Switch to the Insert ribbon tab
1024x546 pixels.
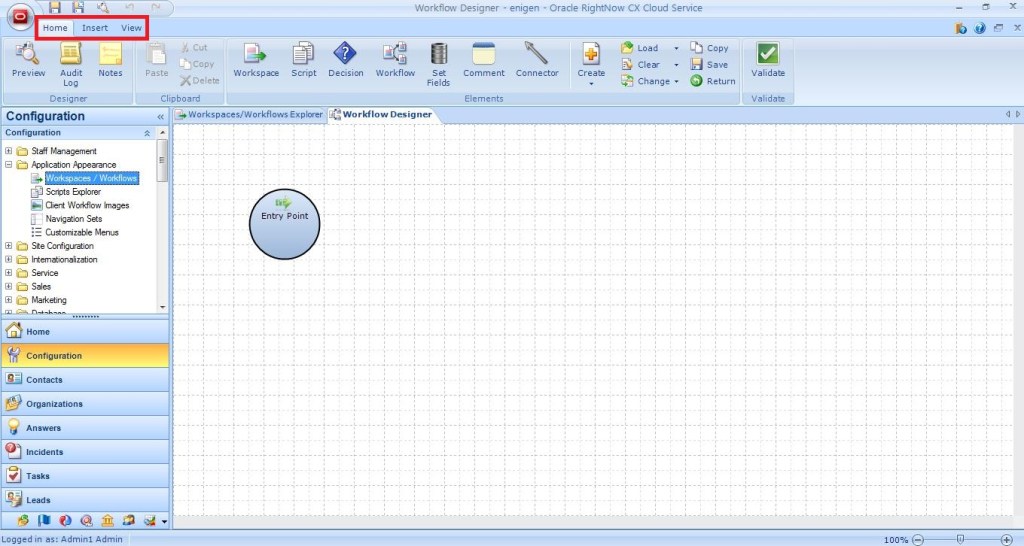(95, 28)
